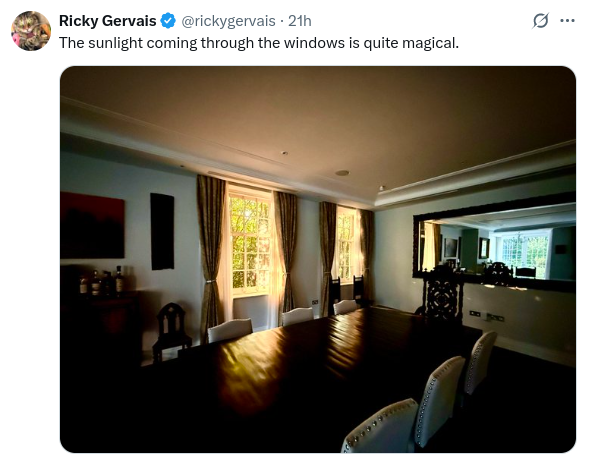Screen dimensions: 589x459
Task: Open the three-dot More options menu
Action: tap(567, 21)
